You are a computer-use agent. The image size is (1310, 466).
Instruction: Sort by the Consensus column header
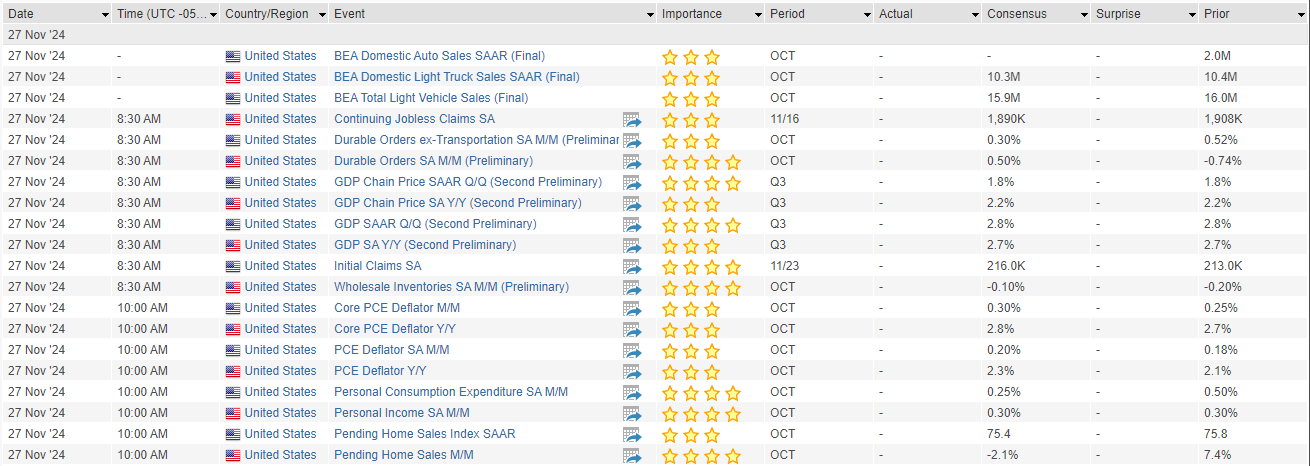pyautogui.click(x=1016, y=14)
